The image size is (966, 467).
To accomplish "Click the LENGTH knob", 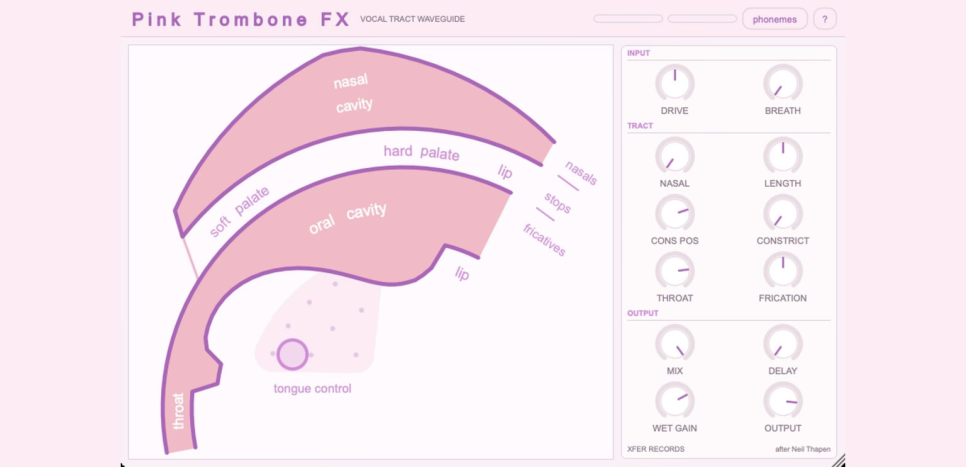I will click(783, 155).
